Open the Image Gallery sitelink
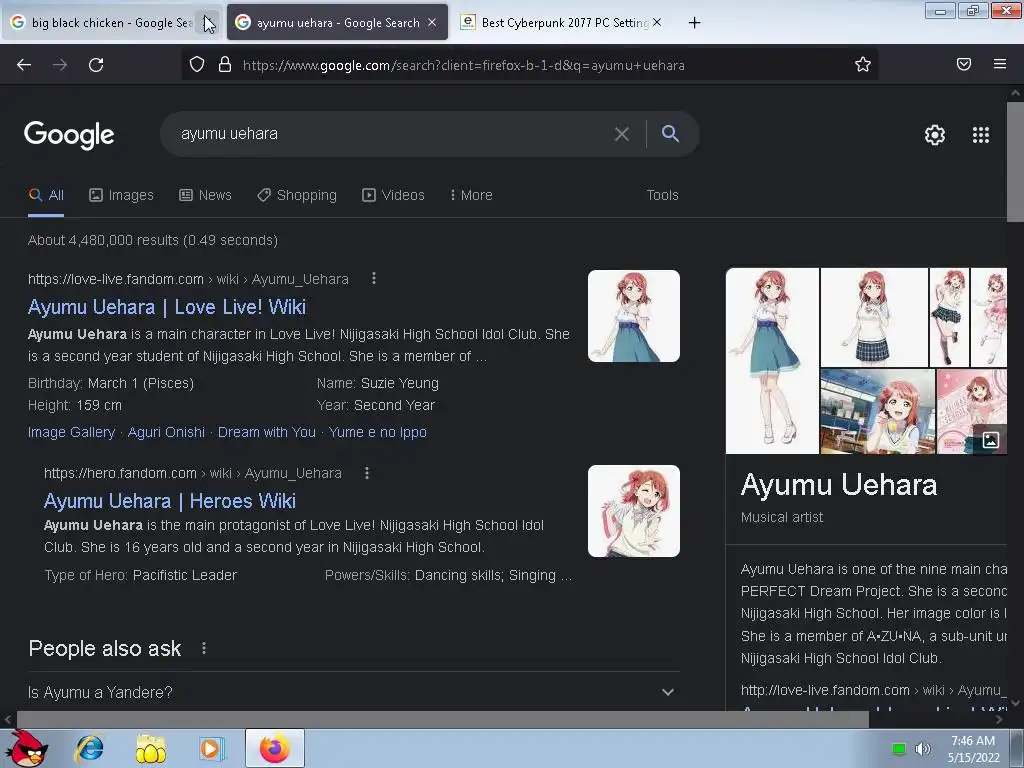The width and height of the screenshot is (1024, 768). tap(71, 432)
